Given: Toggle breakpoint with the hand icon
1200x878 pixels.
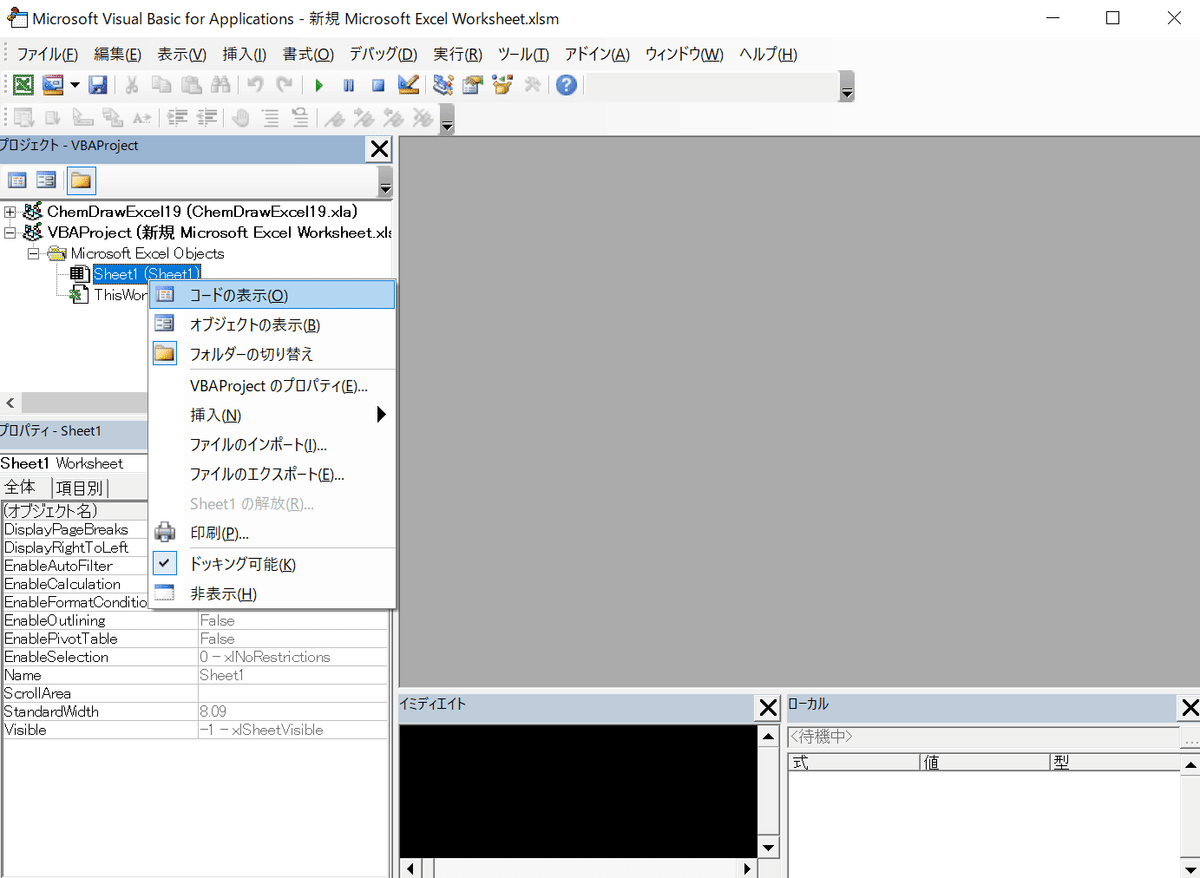Looking at the screenshot, I should (240, 118).
